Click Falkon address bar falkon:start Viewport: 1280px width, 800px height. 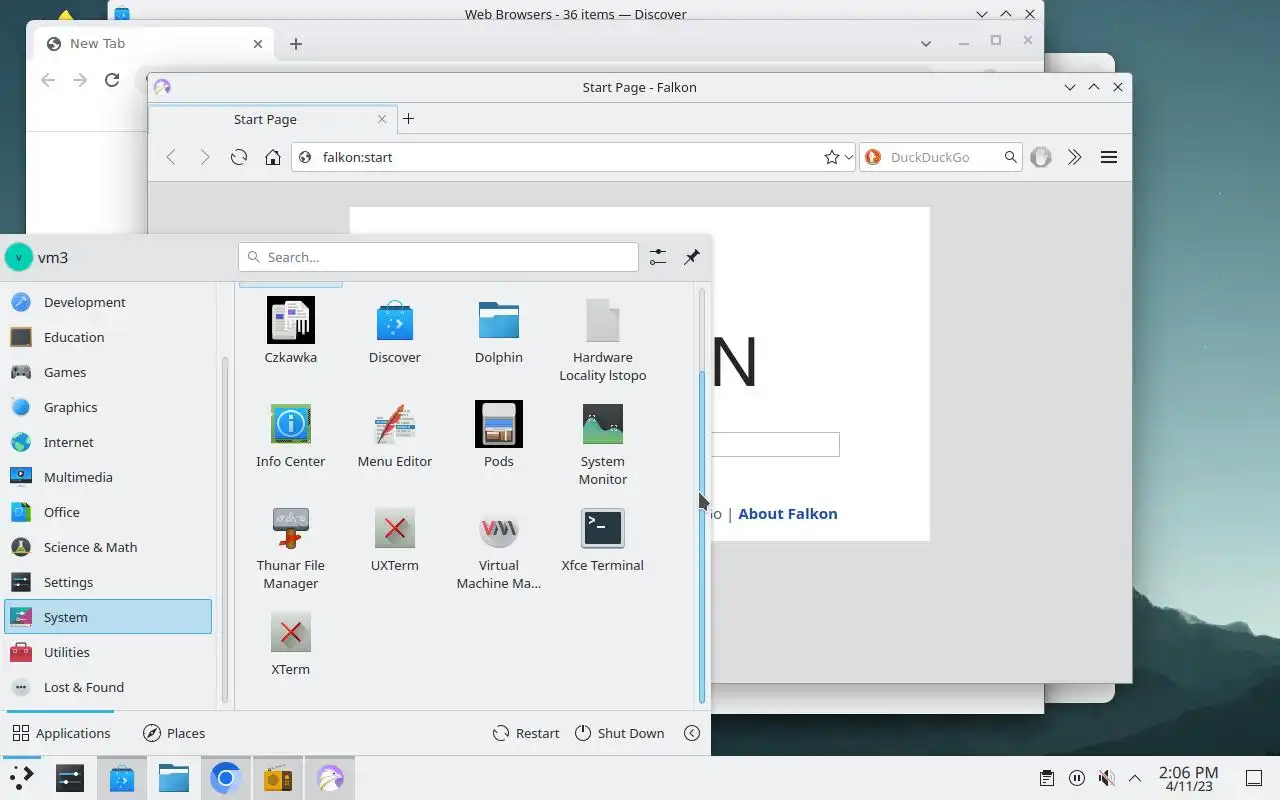point(573,157)
